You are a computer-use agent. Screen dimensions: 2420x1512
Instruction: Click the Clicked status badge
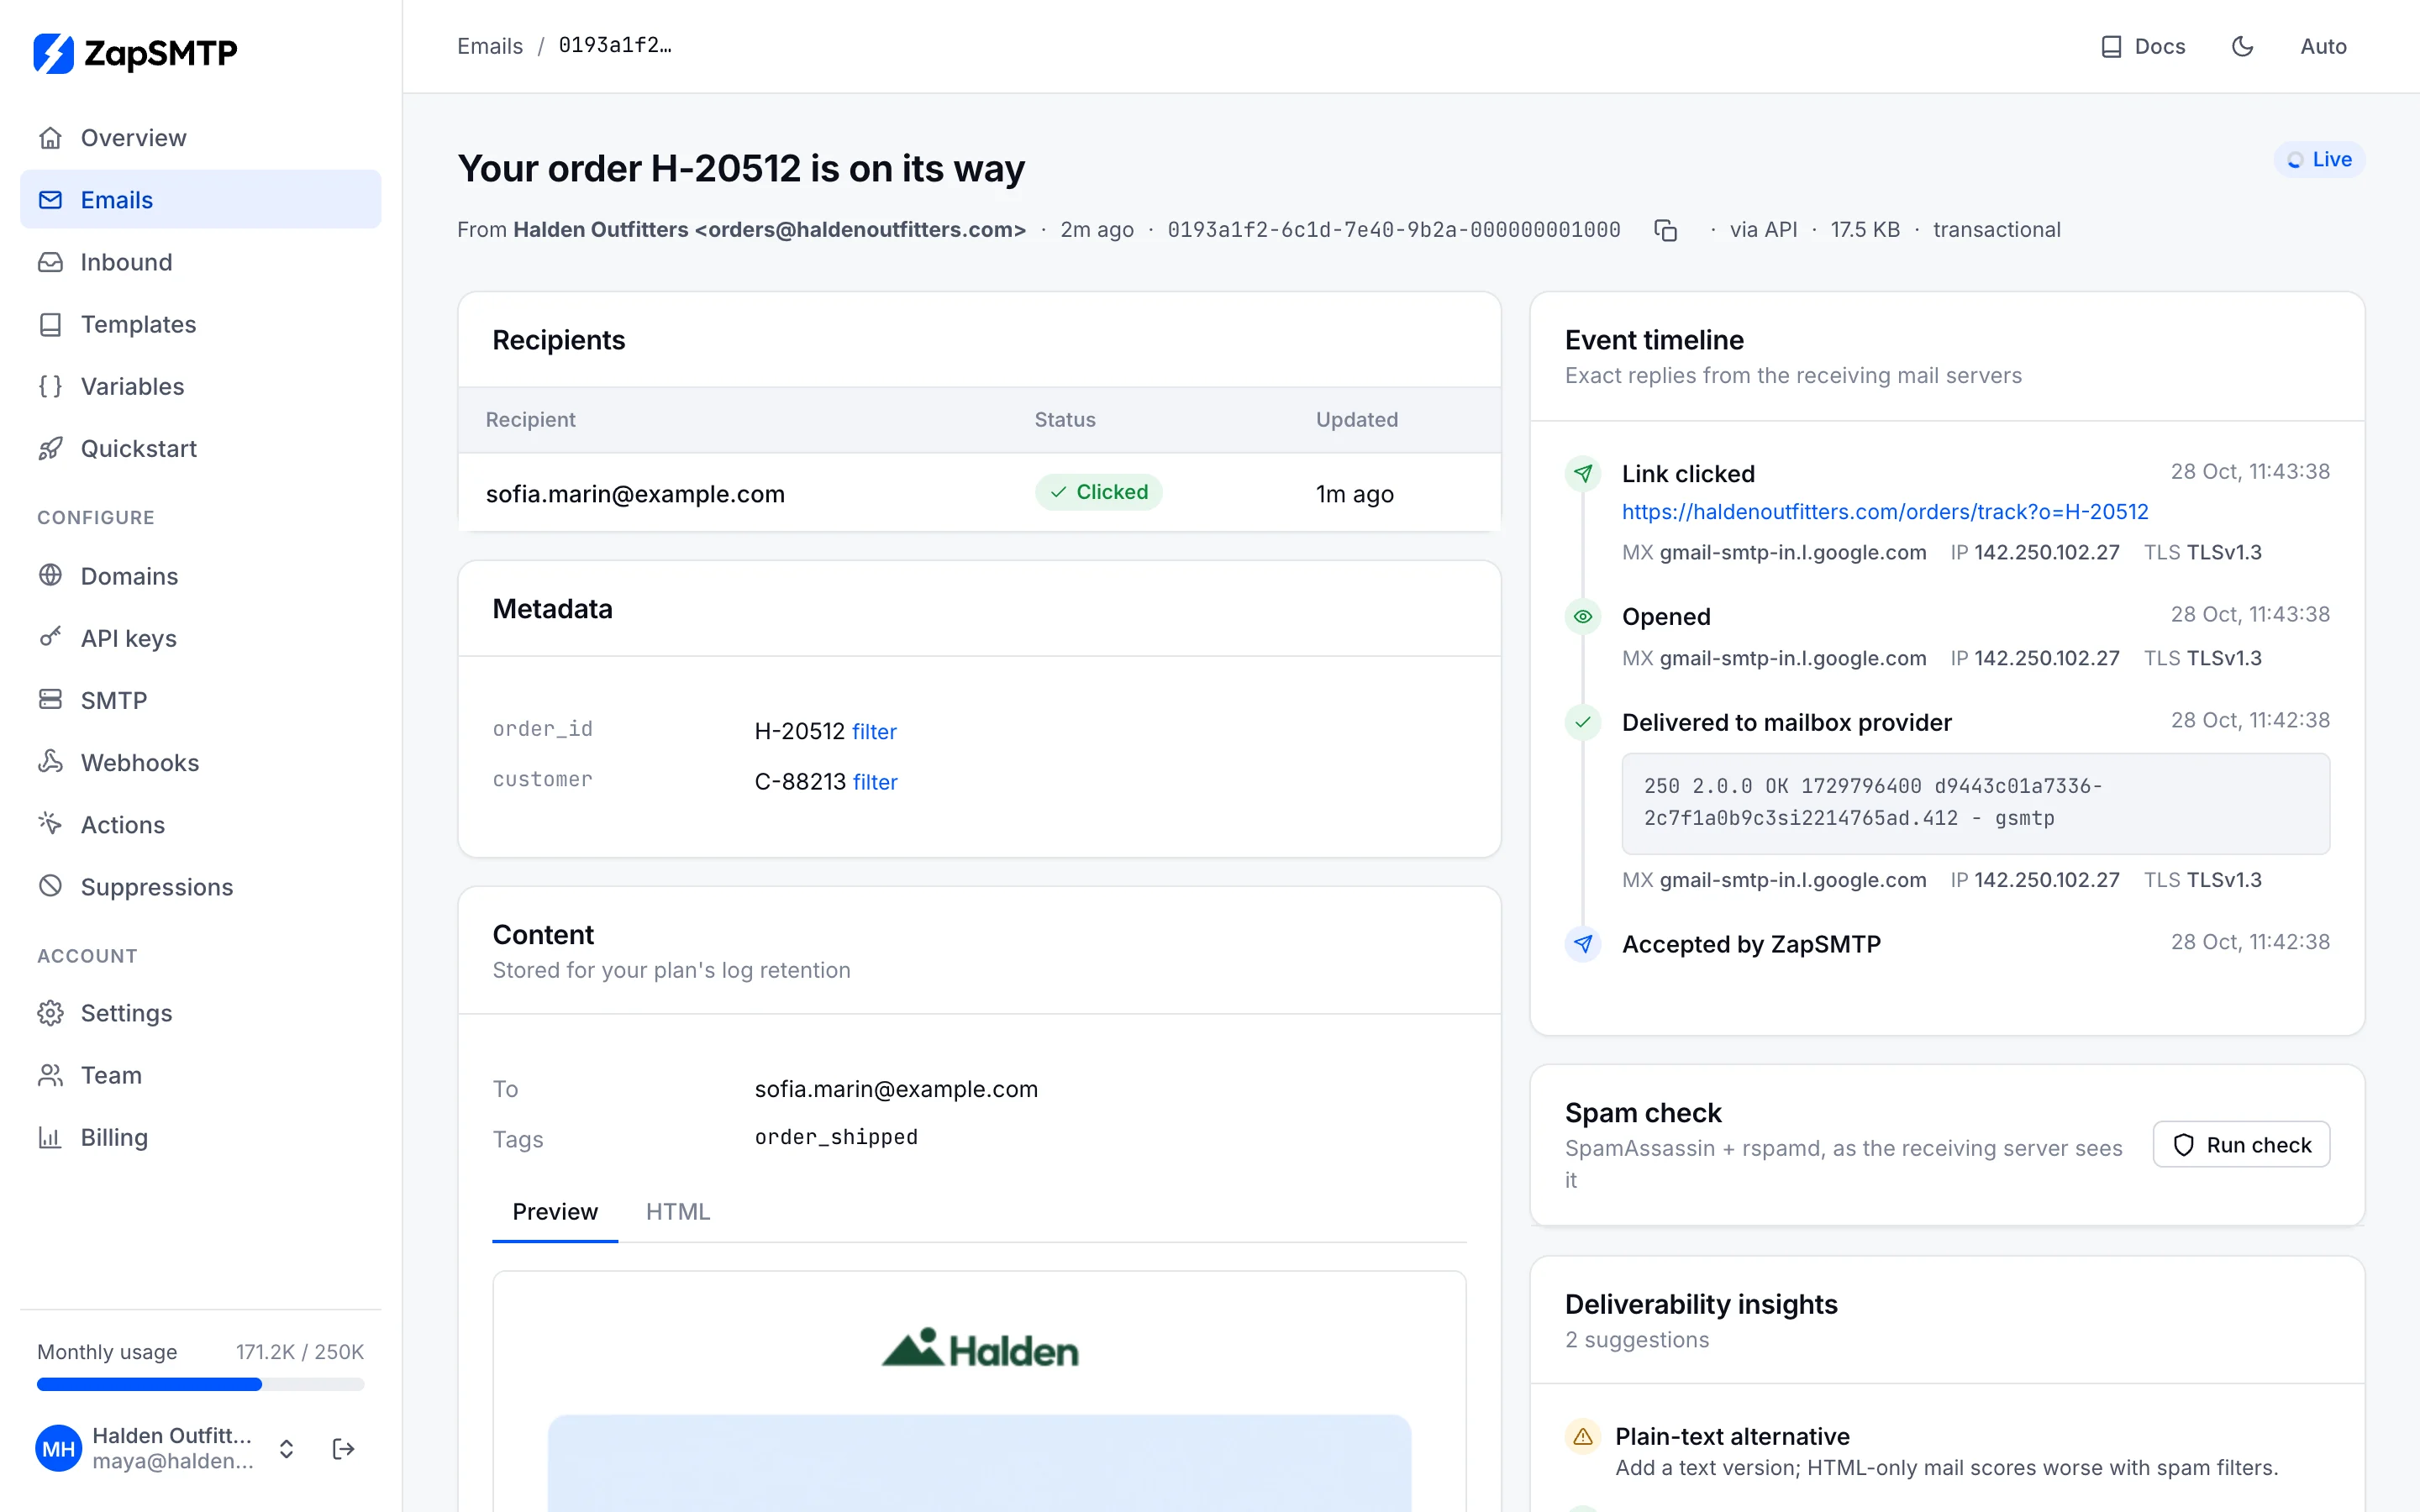tap(1098, 492)
